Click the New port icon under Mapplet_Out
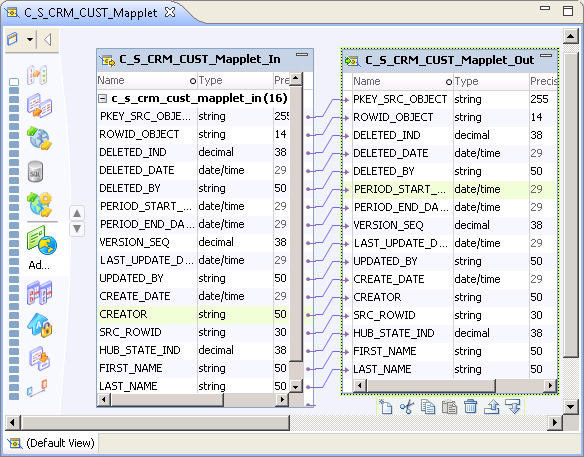 [385, 406]
